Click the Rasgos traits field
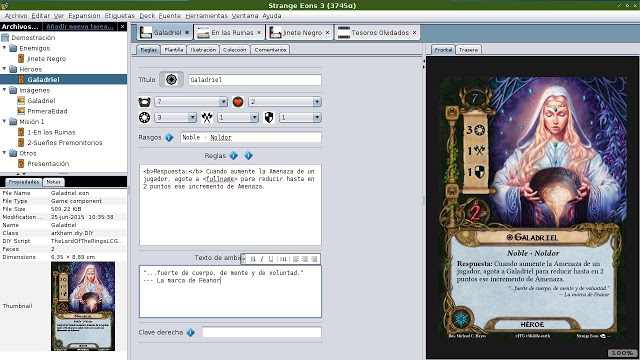 point(251,138)
